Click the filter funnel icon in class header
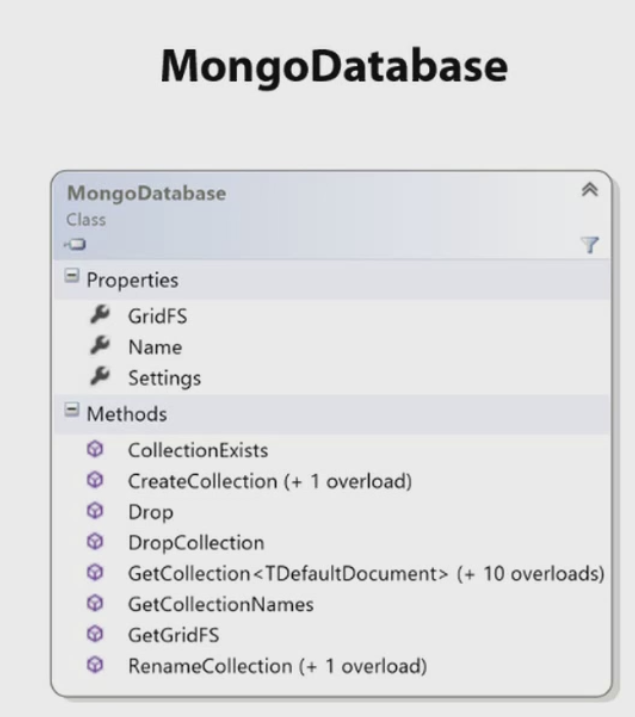635x717 pixels. pyautogui.click(x=590, y=245)
